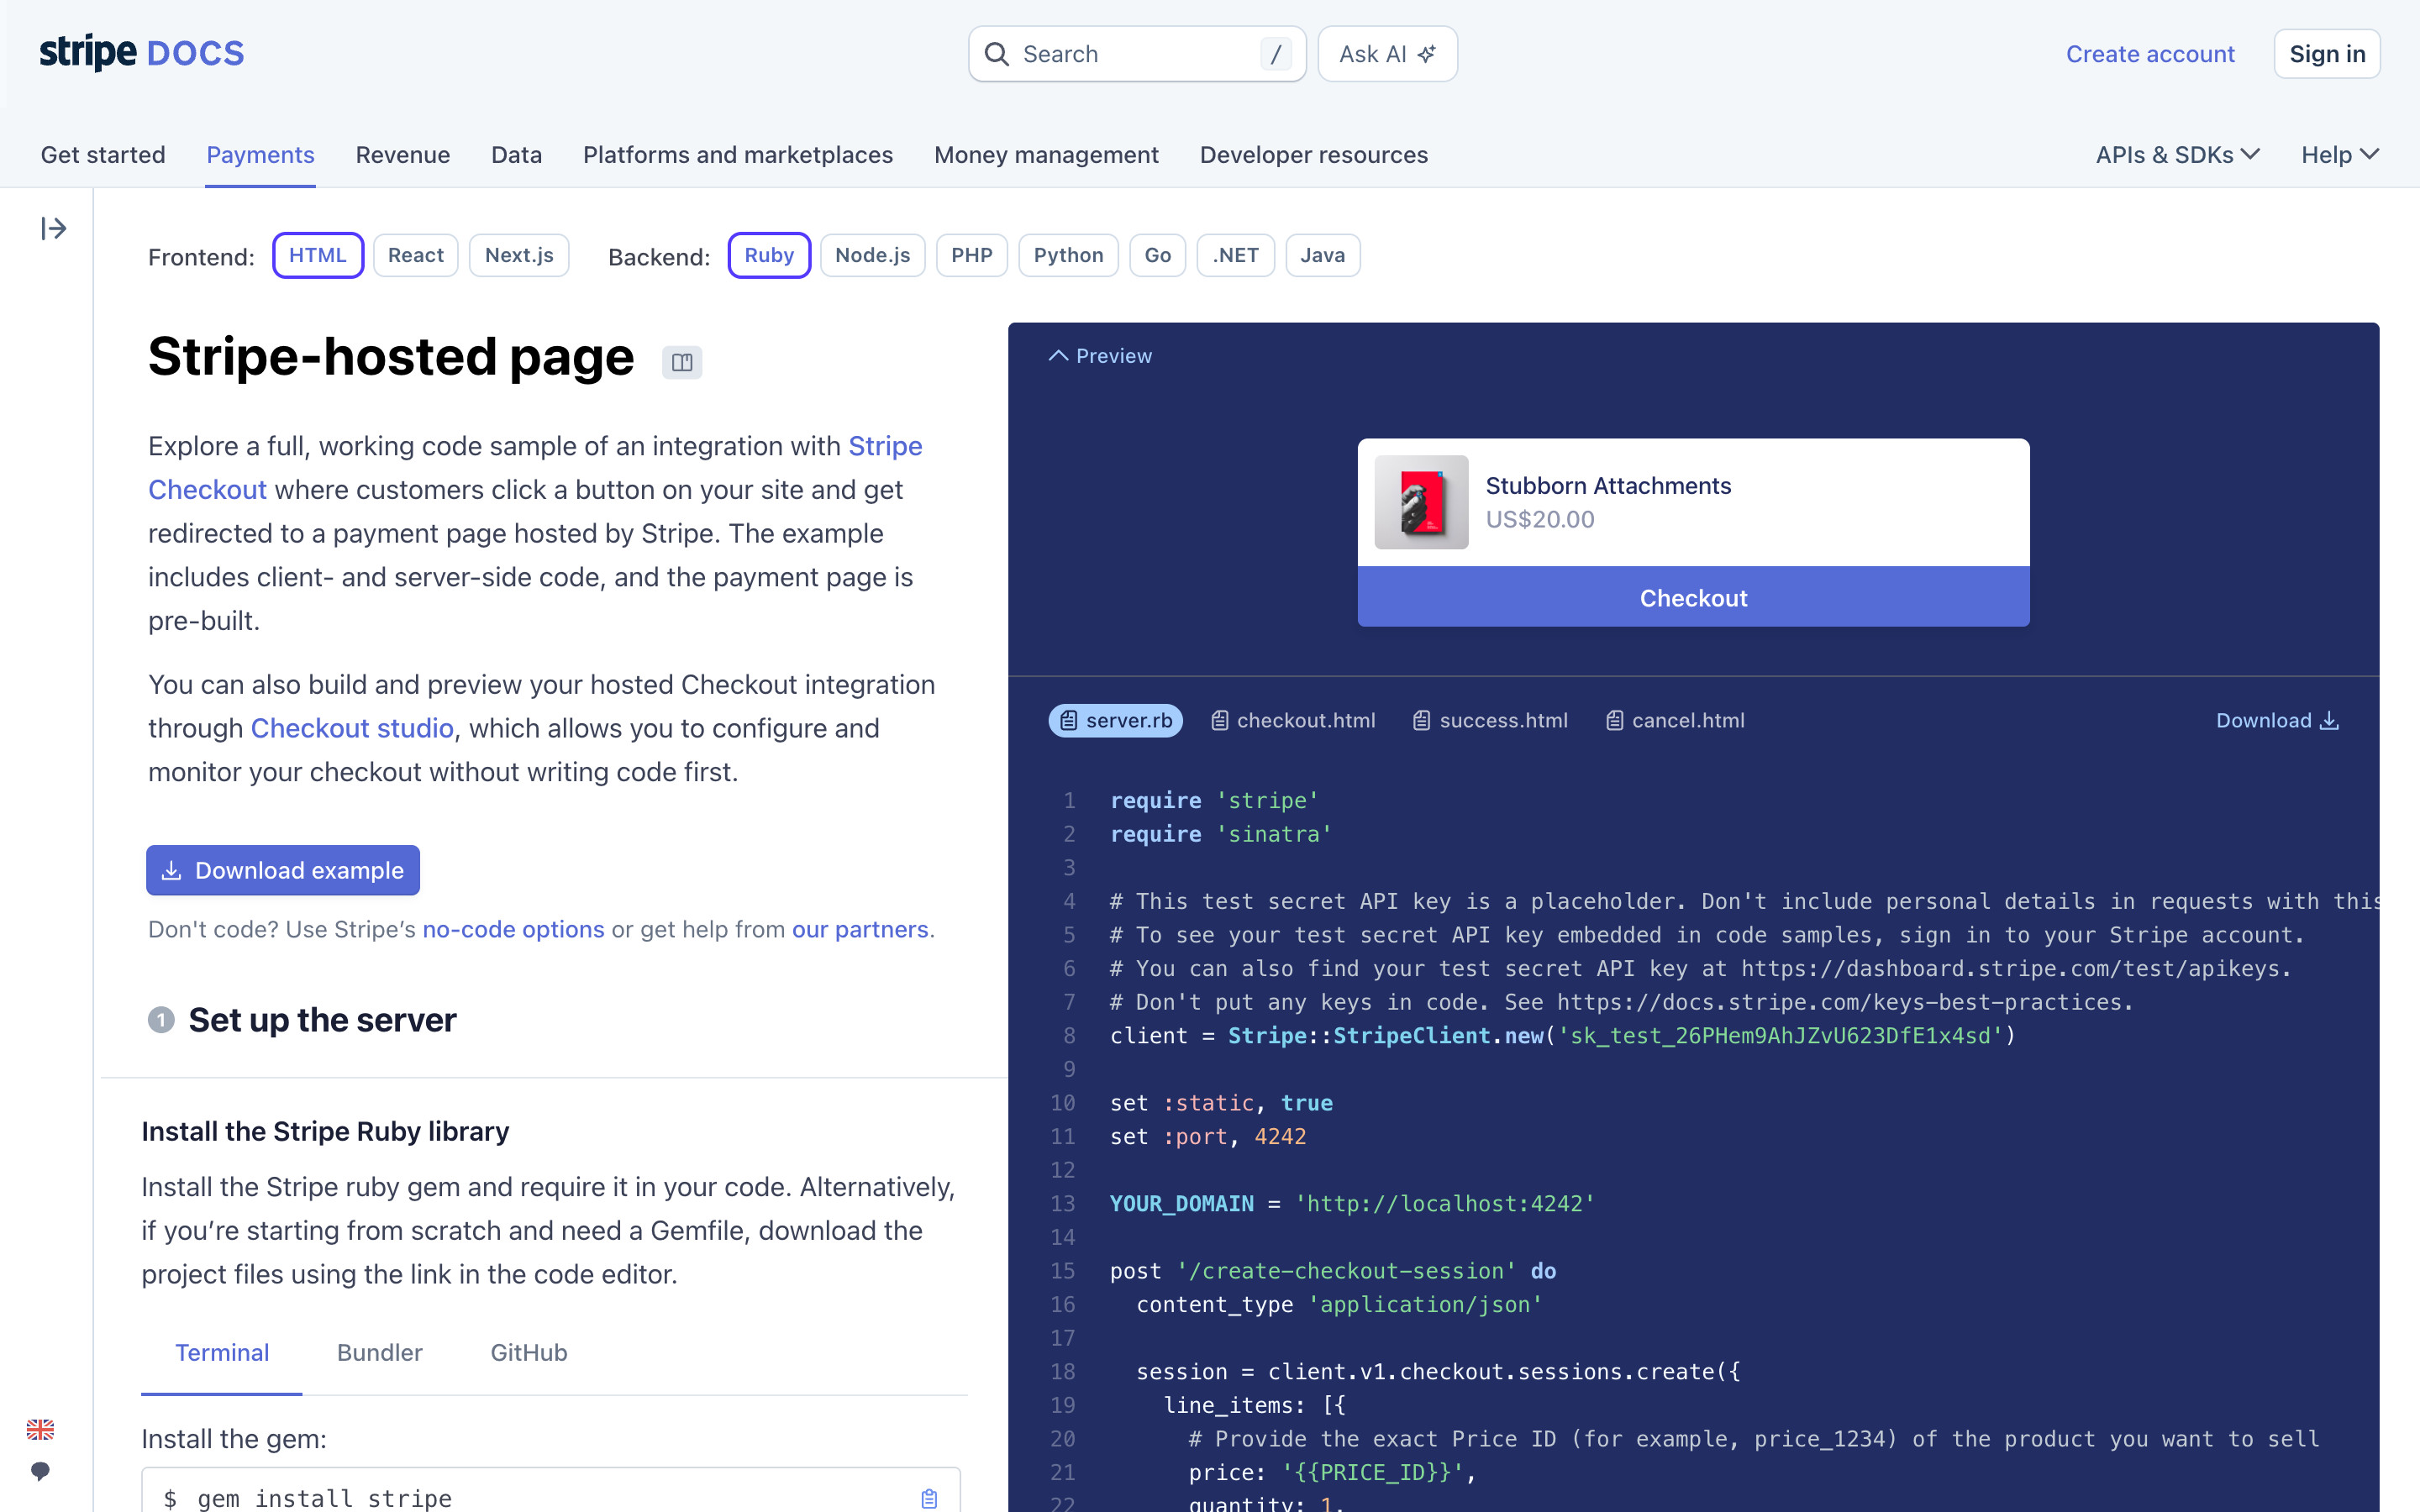Click the sk_test API key string
The height and width of the screenshot is (1512, 2420).
[1781, 1036]
